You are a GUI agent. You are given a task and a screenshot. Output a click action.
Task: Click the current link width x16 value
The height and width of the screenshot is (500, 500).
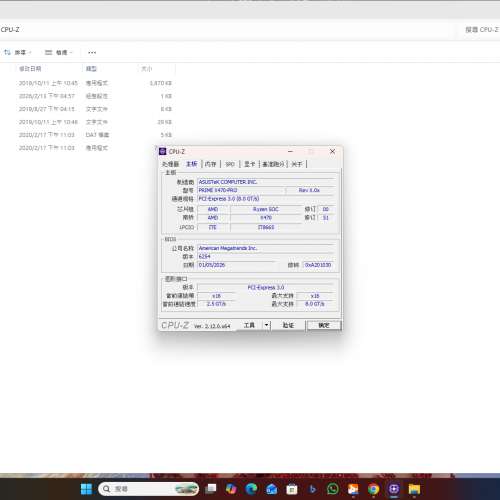[217, 296]
